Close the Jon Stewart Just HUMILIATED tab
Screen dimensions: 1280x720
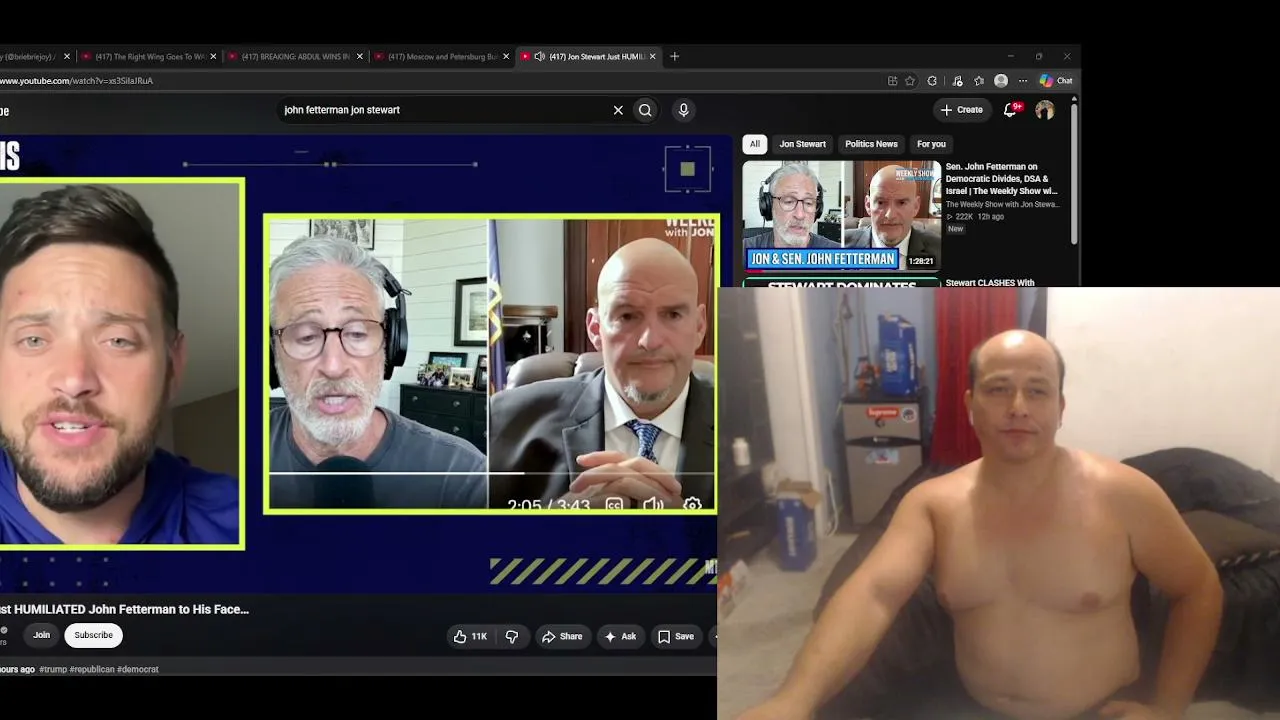(653, 57)
